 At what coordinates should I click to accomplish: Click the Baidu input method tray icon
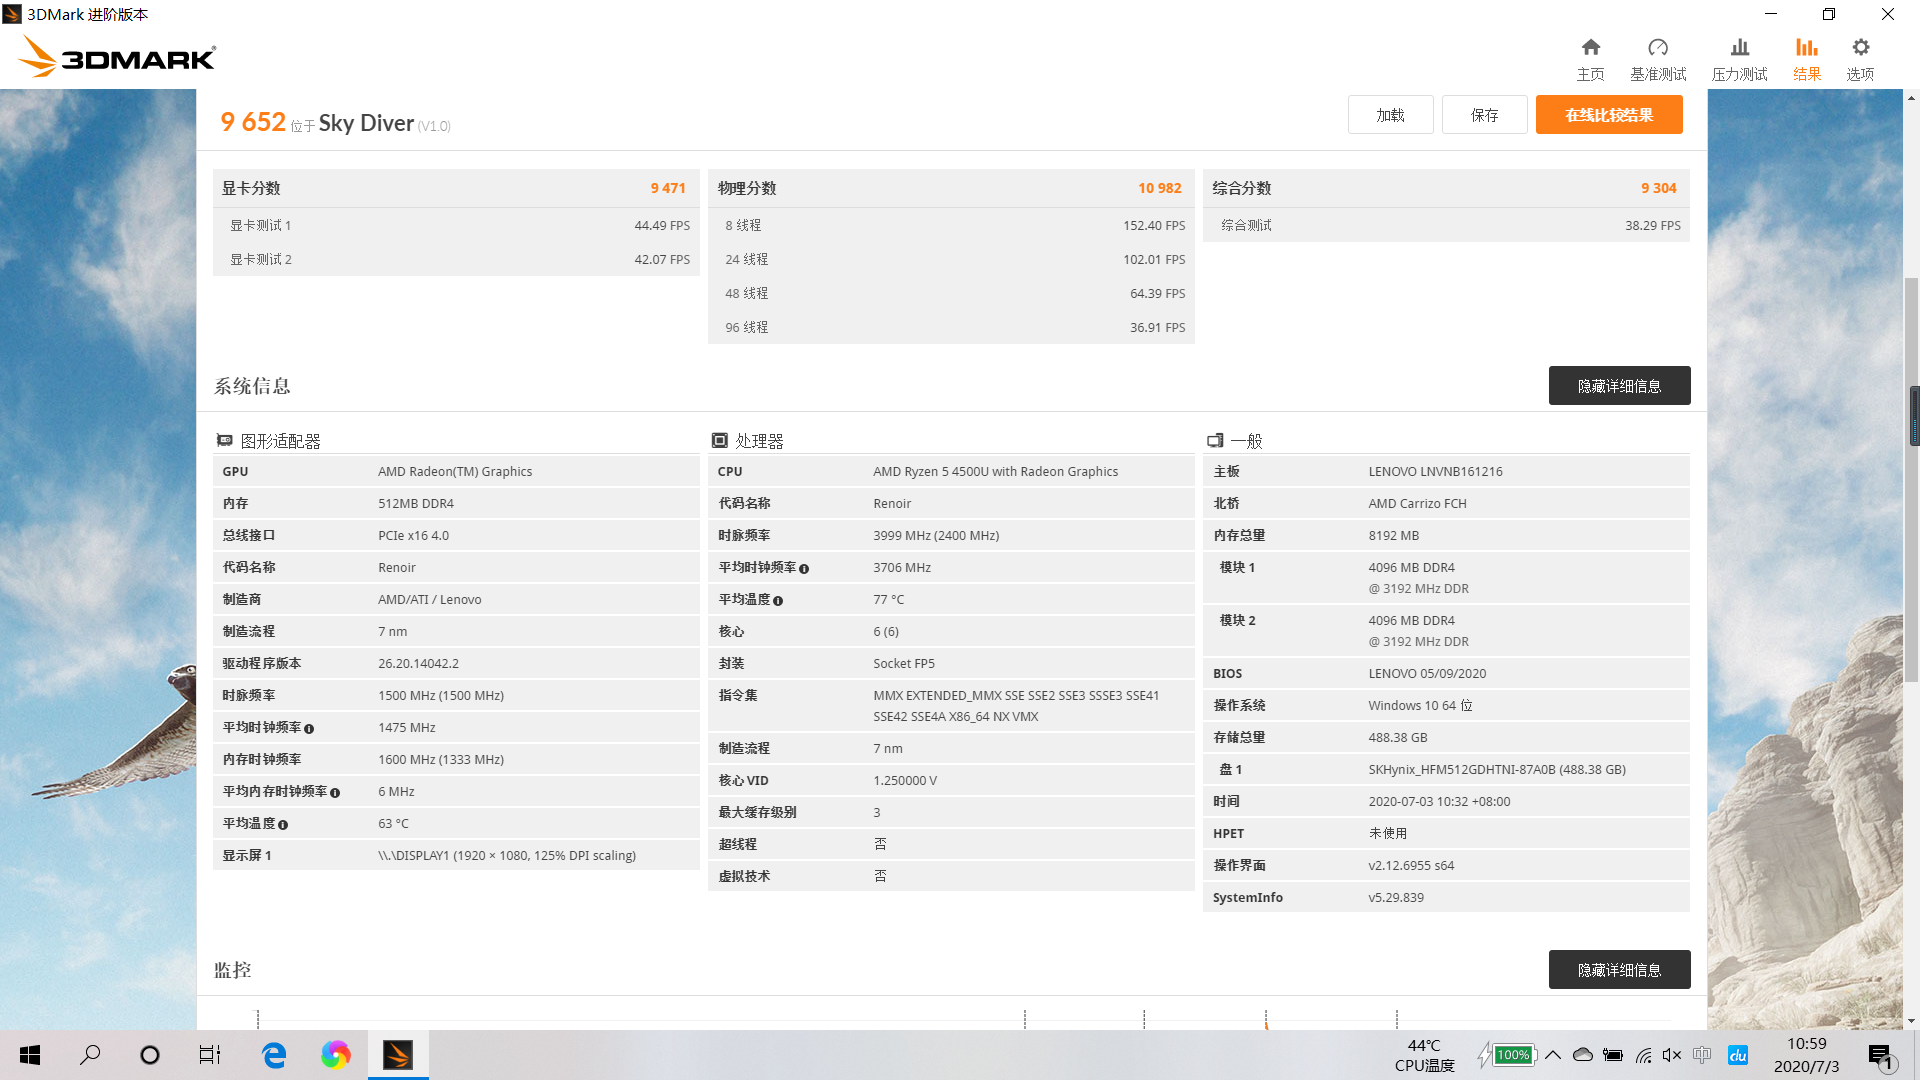pyautogui.click(x=1738, y=1055)
